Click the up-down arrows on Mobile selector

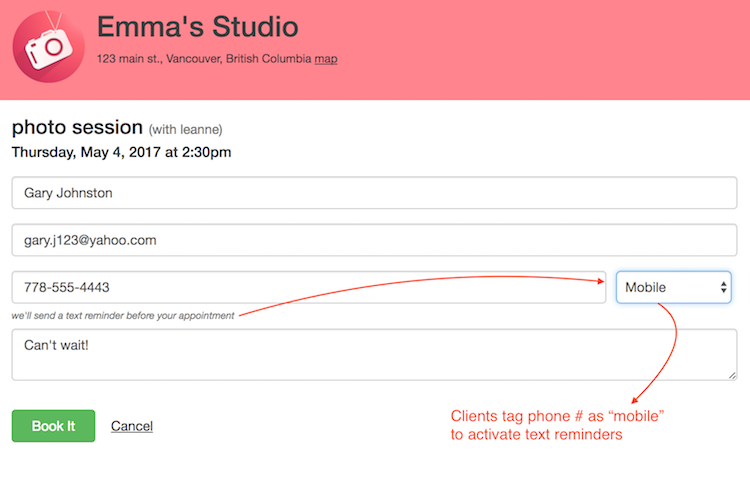click(x=723, y=287)
